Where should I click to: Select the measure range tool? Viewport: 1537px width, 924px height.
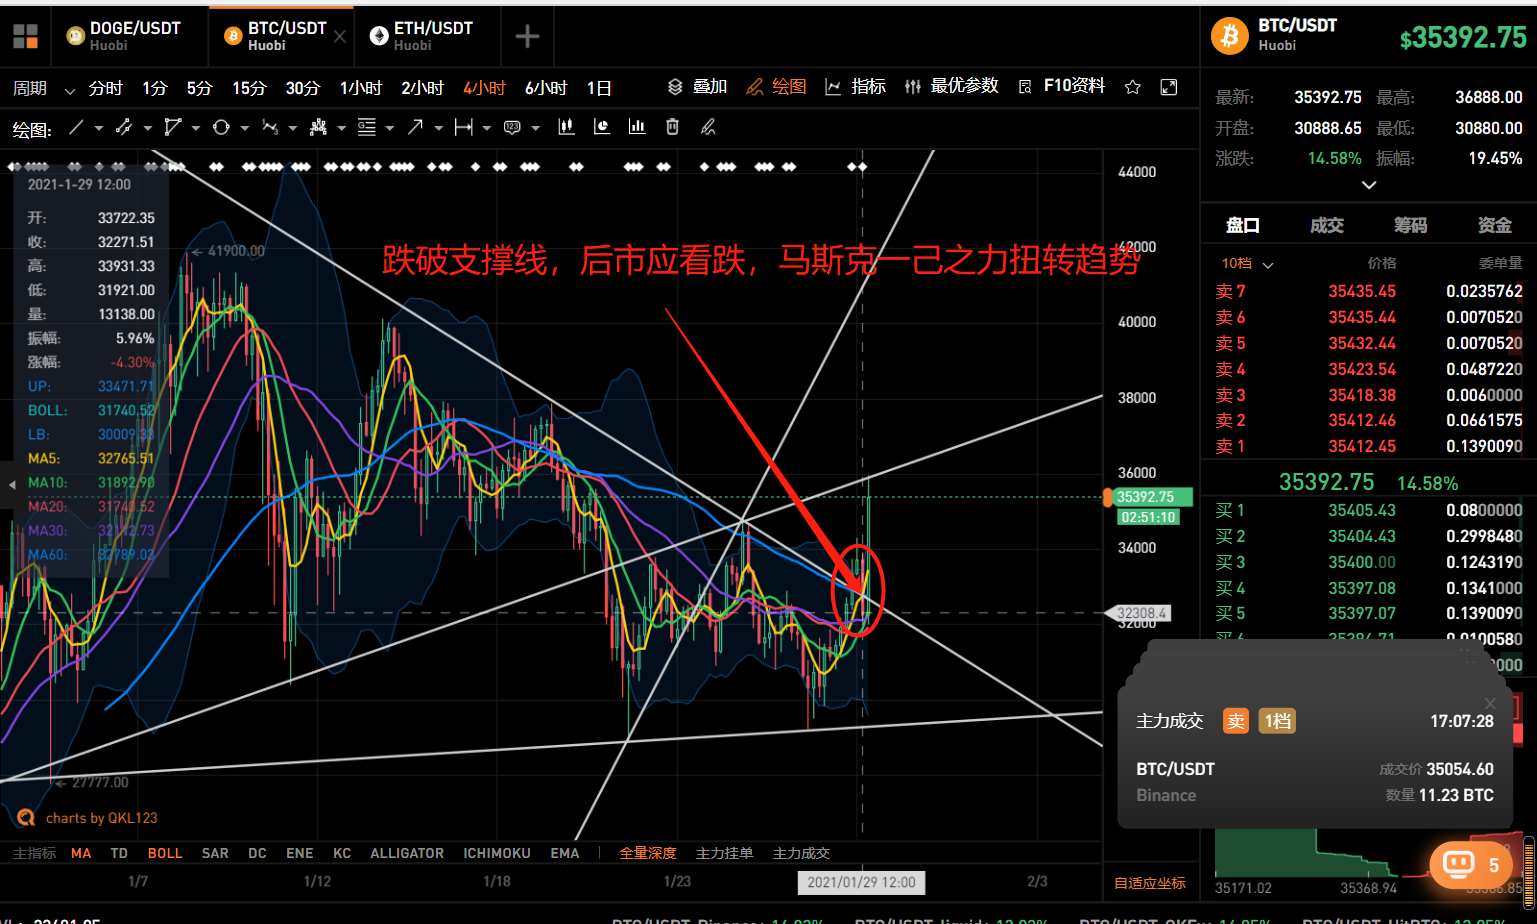(464, 127)
